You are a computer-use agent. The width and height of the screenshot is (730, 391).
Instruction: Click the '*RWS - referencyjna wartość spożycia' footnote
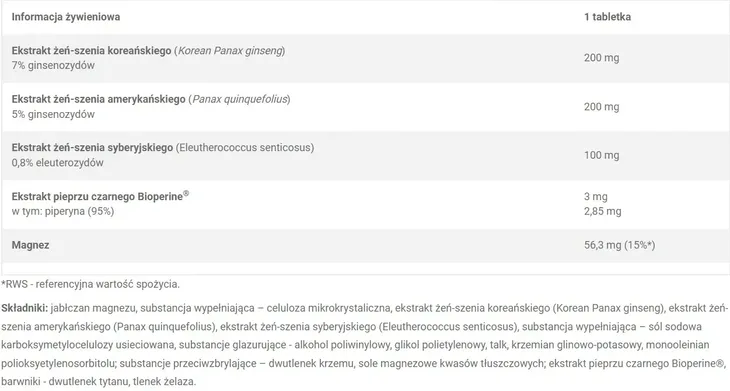coord(90,284)
